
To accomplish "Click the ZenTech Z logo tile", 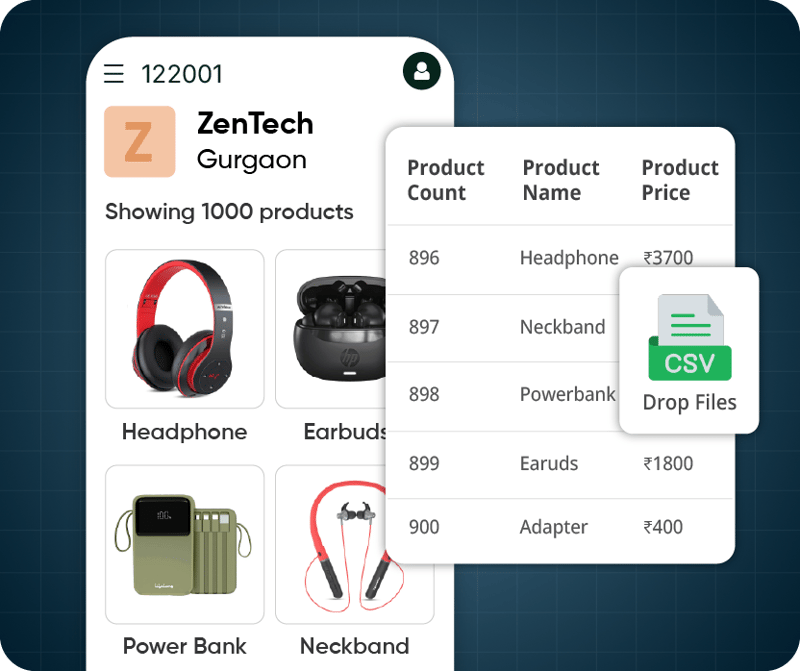I will pyautogui.click(x=140, y=141).
